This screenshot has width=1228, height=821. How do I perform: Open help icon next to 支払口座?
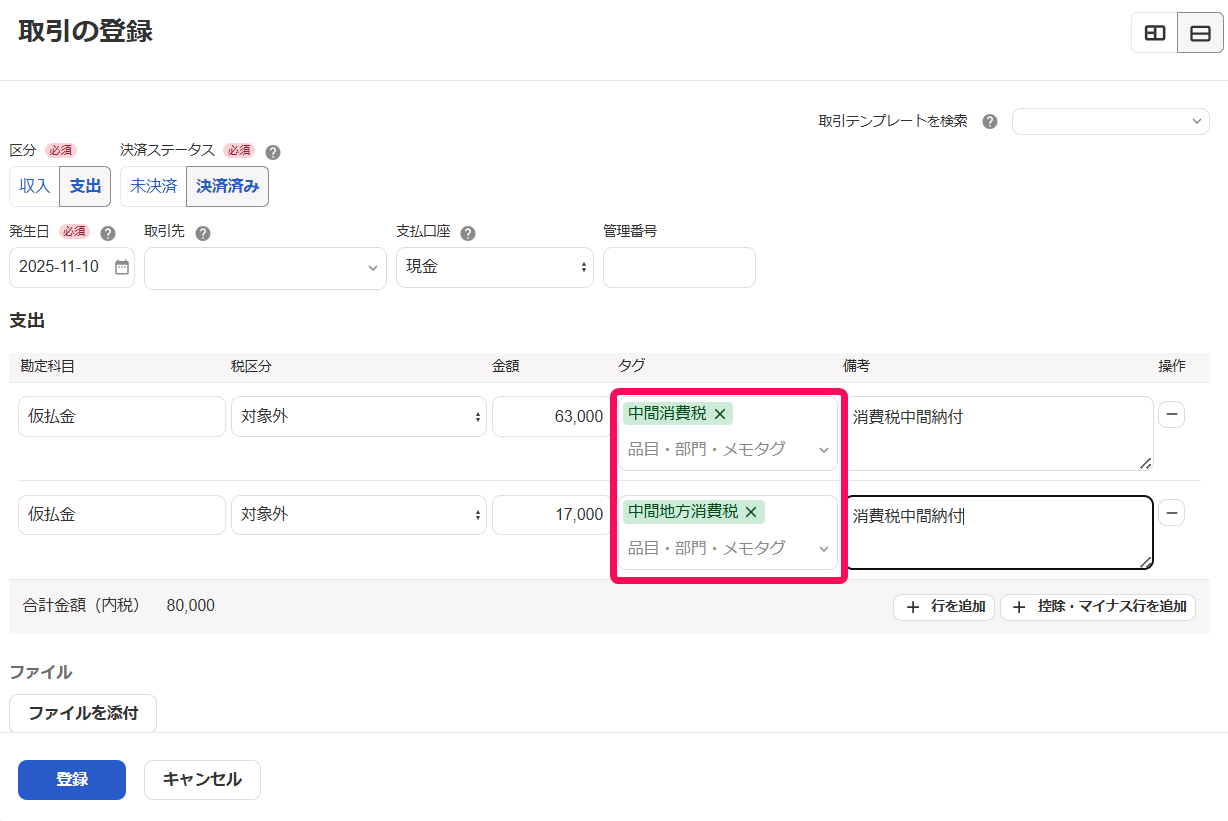coord(467,233)
